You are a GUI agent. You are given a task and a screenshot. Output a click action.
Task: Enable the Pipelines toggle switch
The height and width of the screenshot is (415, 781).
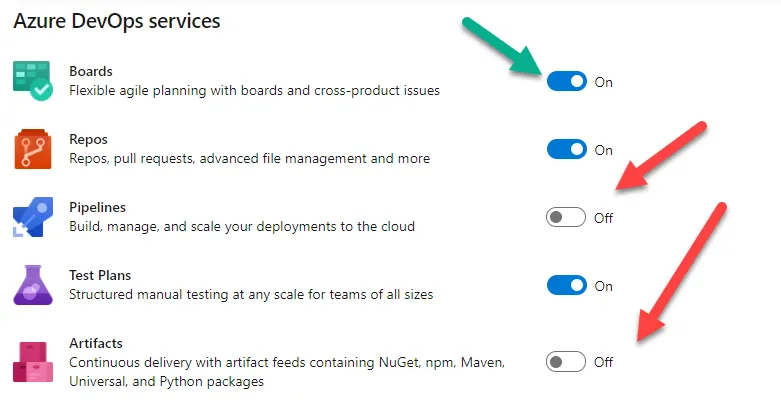(x=566, y=218)
